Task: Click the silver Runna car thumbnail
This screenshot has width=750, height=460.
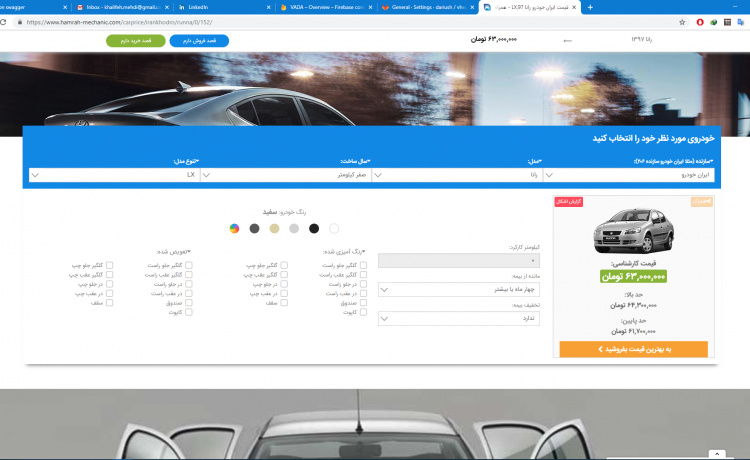Action: 633,230
